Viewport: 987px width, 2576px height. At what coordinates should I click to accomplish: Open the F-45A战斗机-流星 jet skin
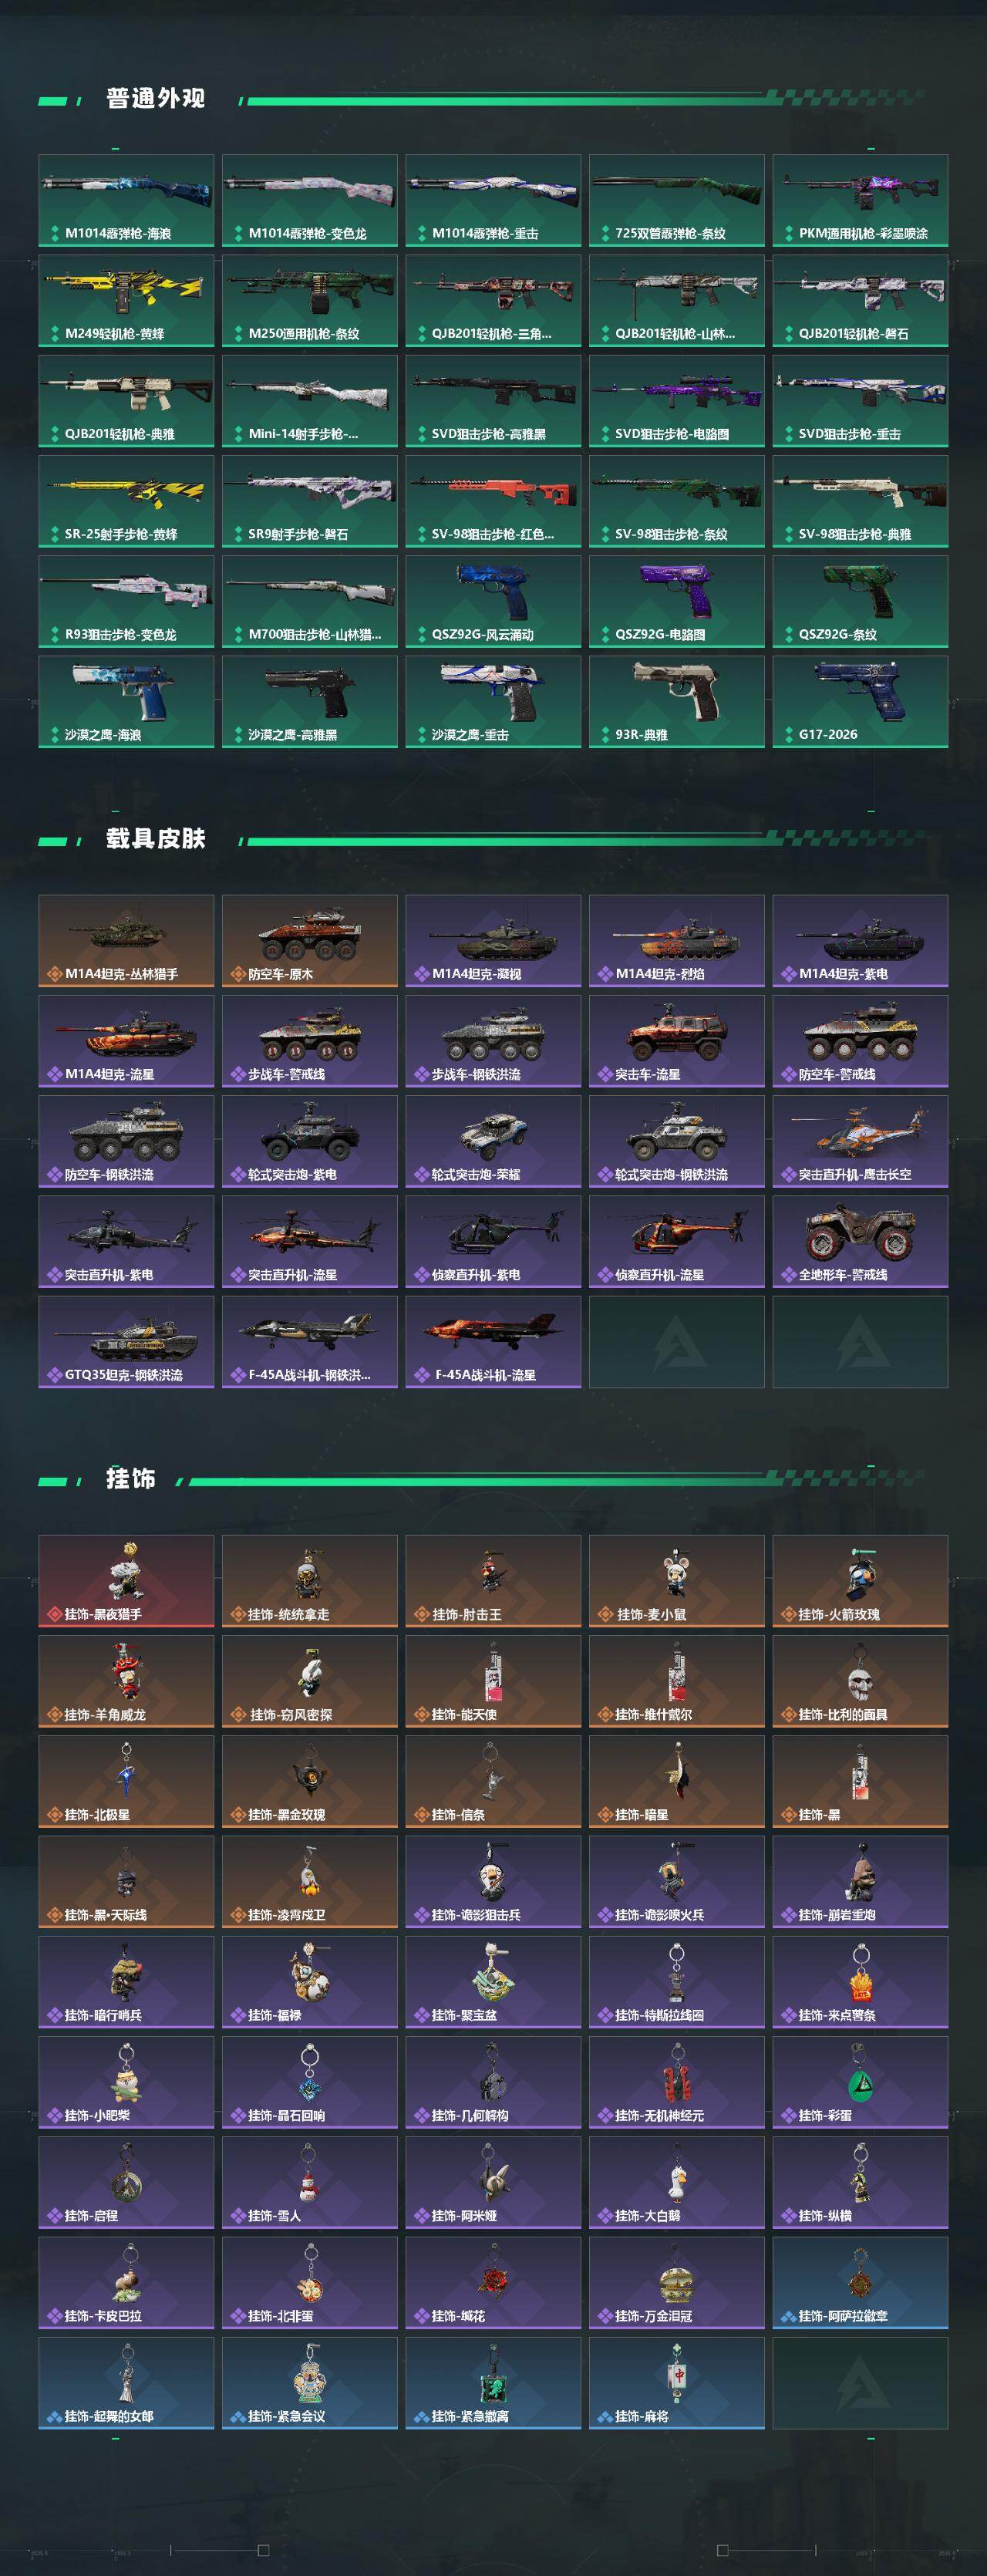pyautogui.click(x=493, y=1342)
